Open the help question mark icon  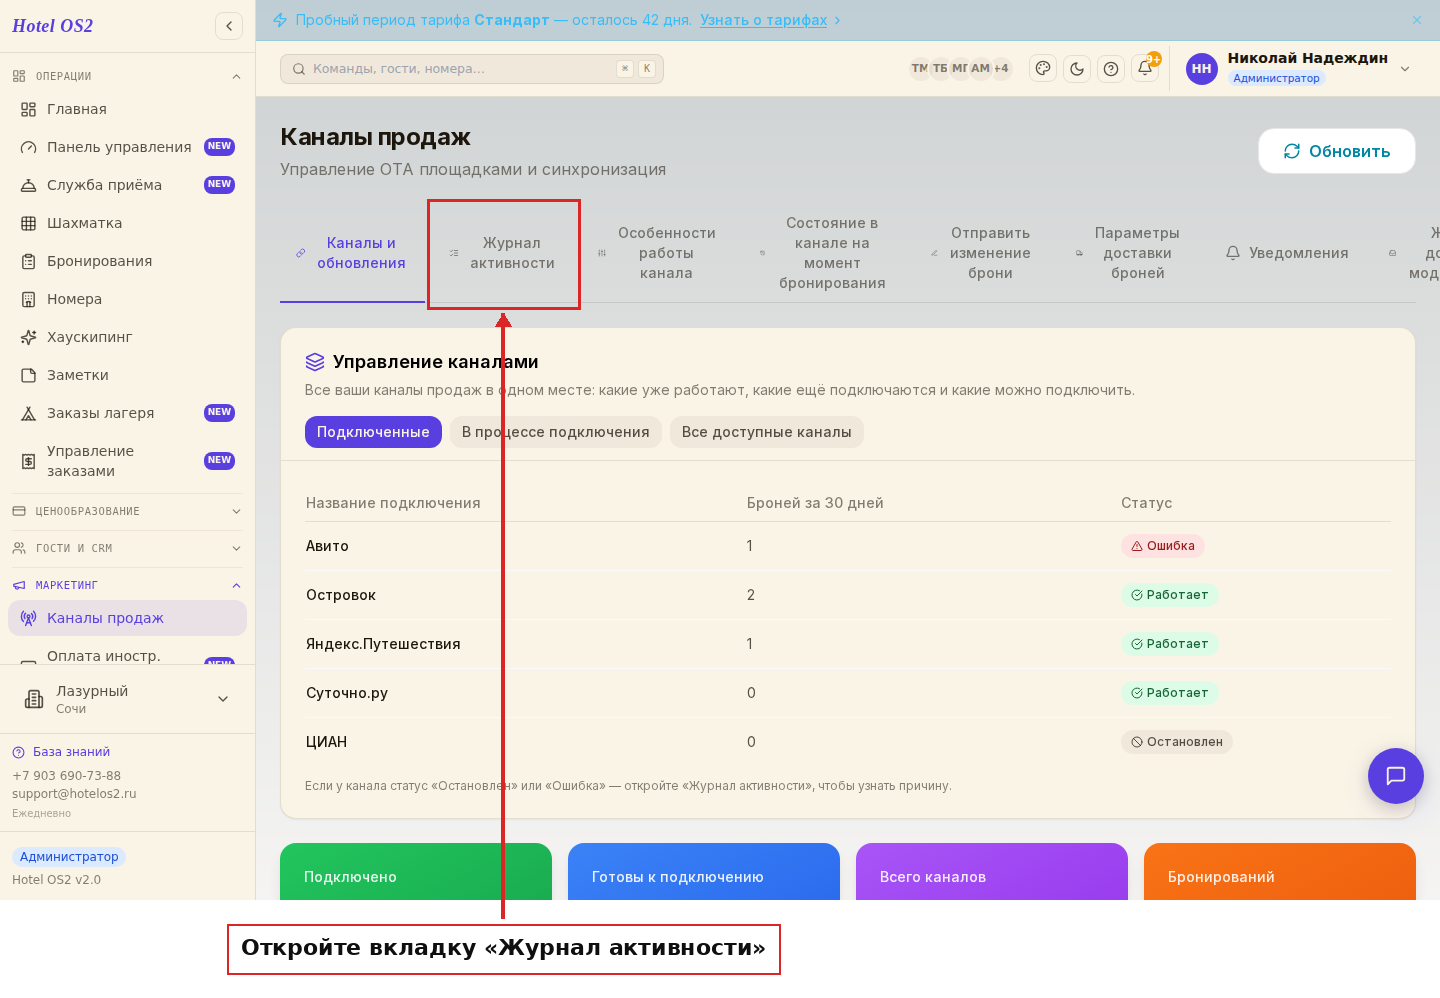[1111, 69]
